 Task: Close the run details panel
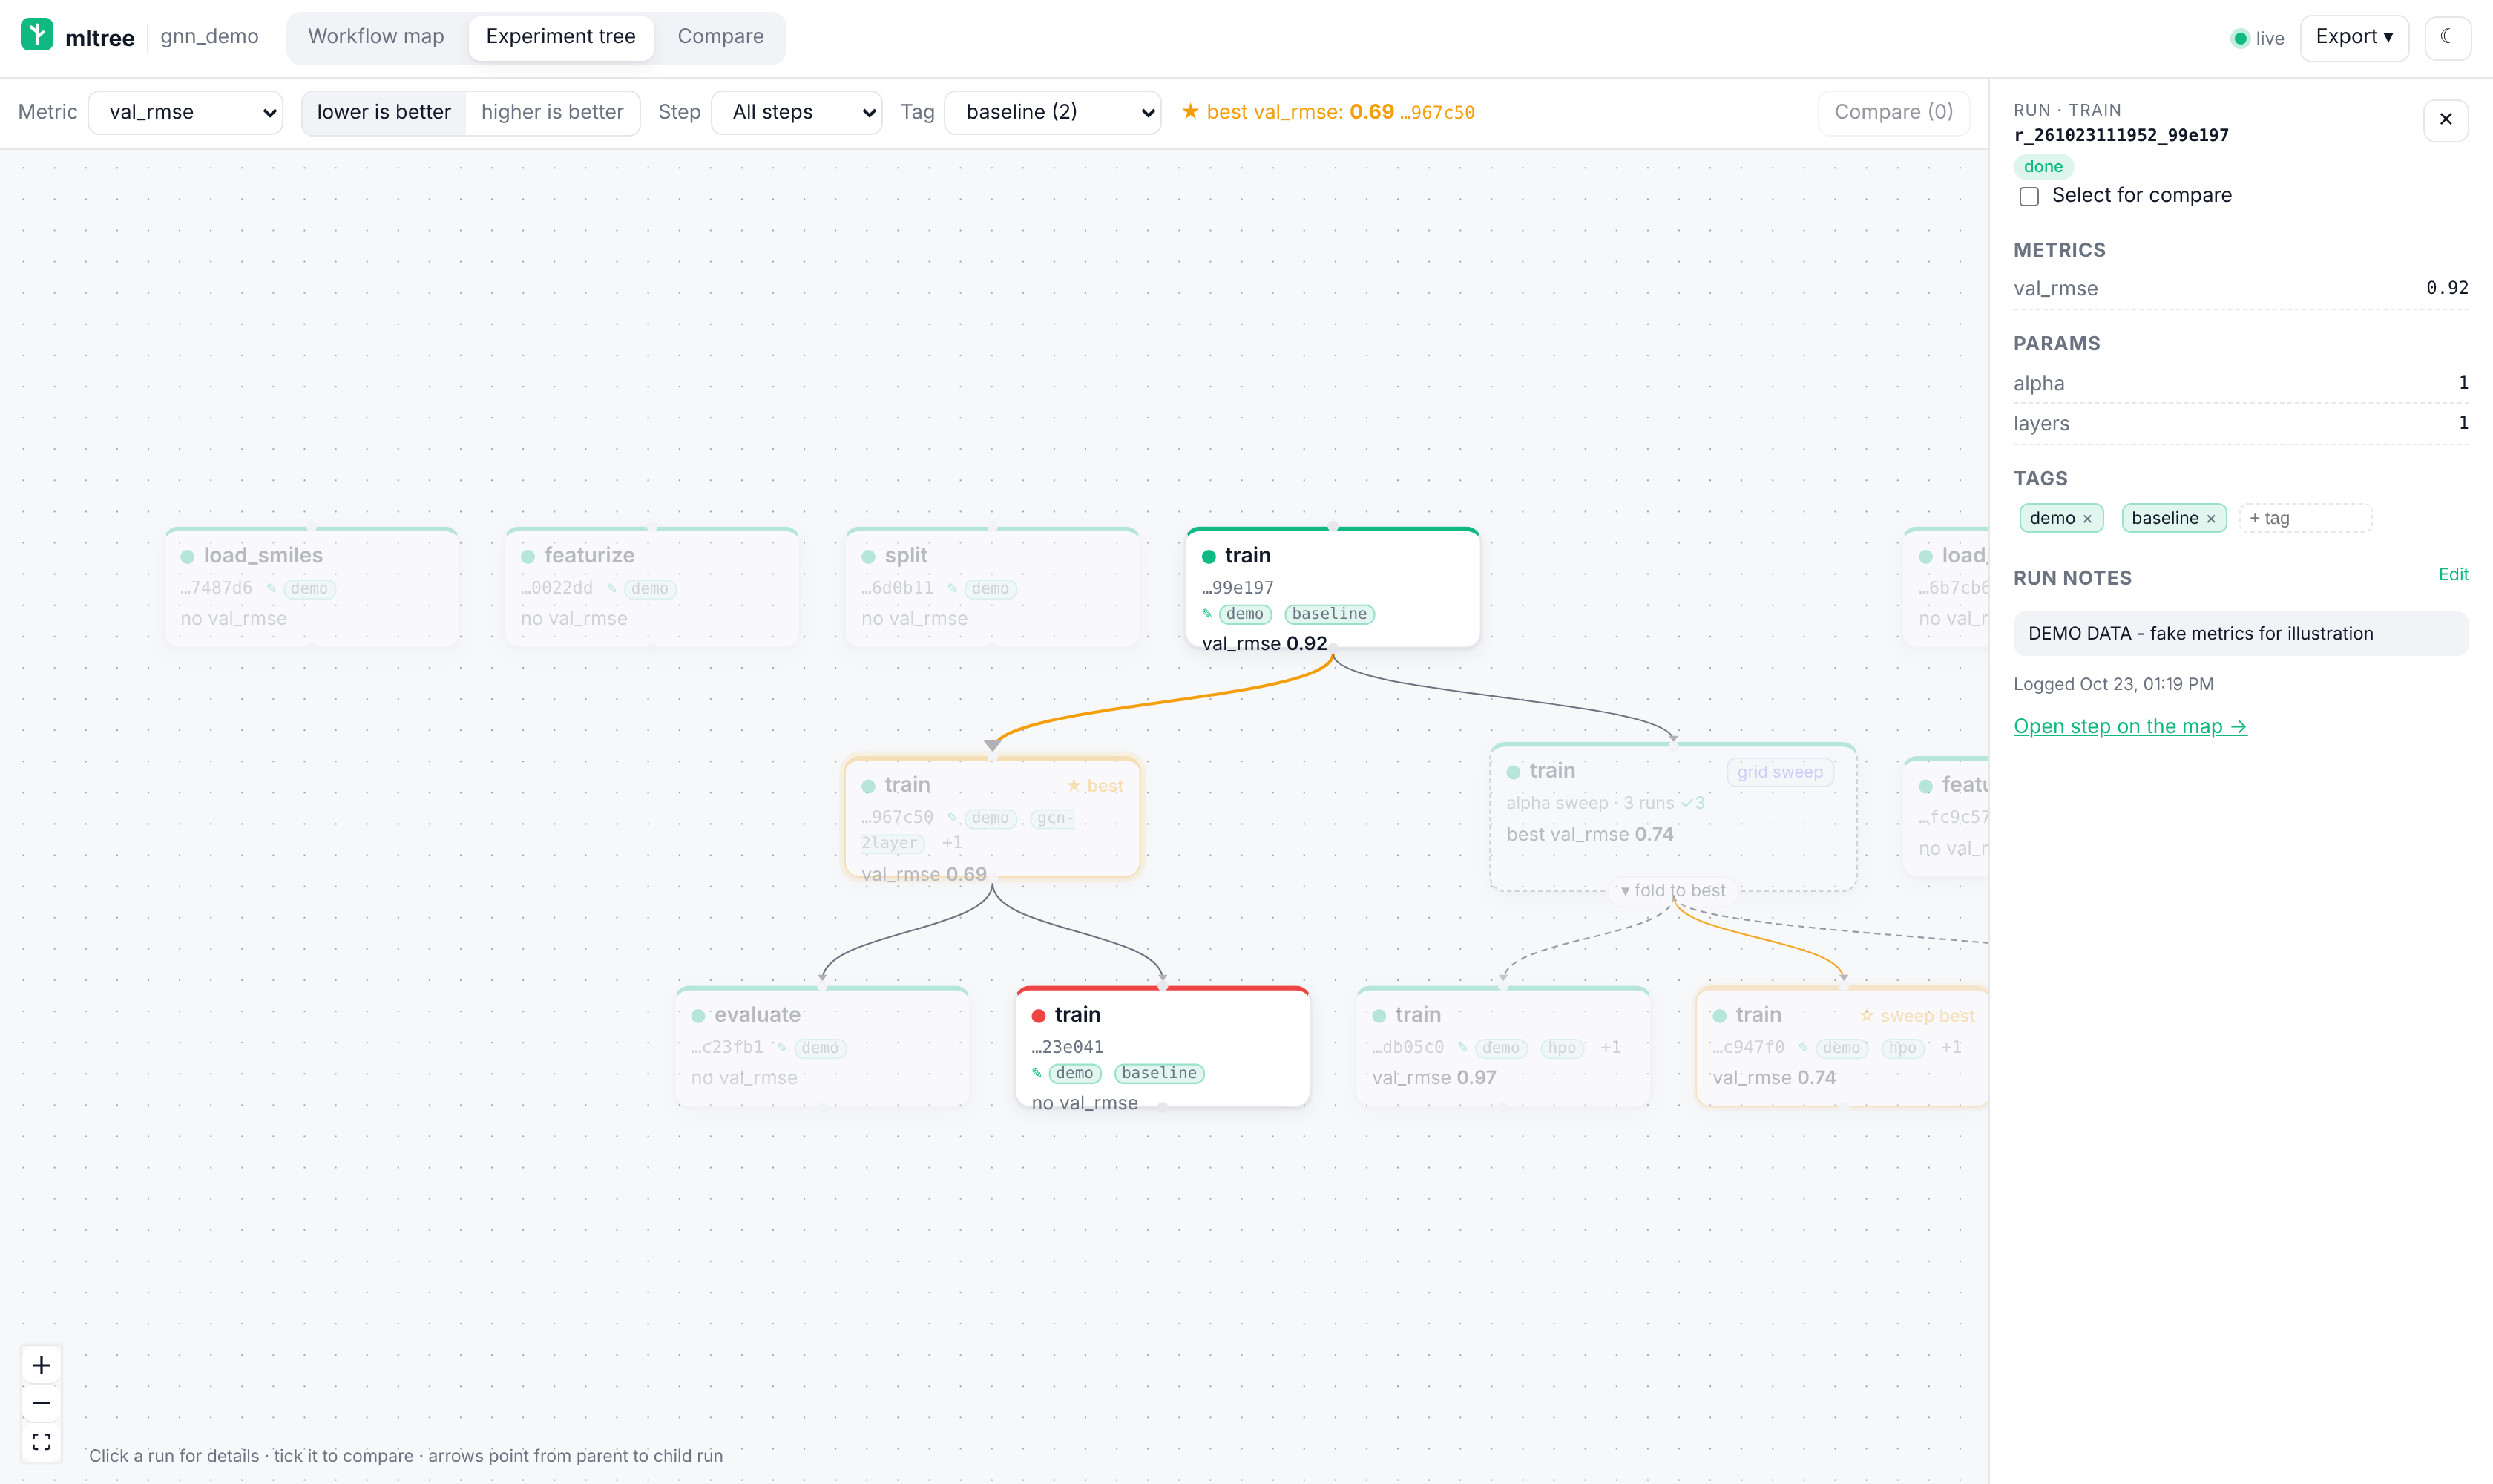point(2445,120)
